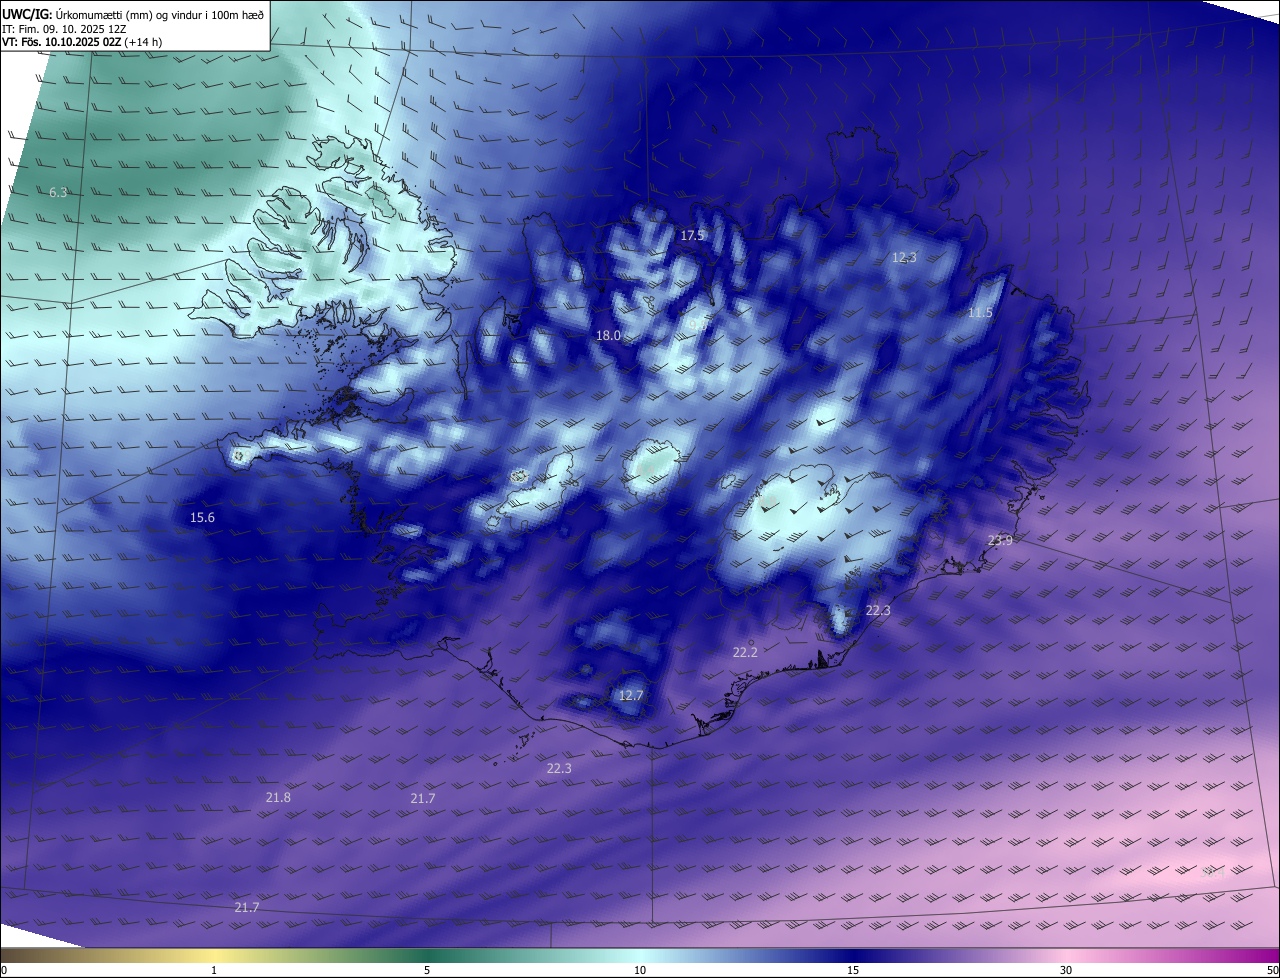Click the colorbar tick label '5'
This screenshot has height=978, width=1280.
[427, 971]
